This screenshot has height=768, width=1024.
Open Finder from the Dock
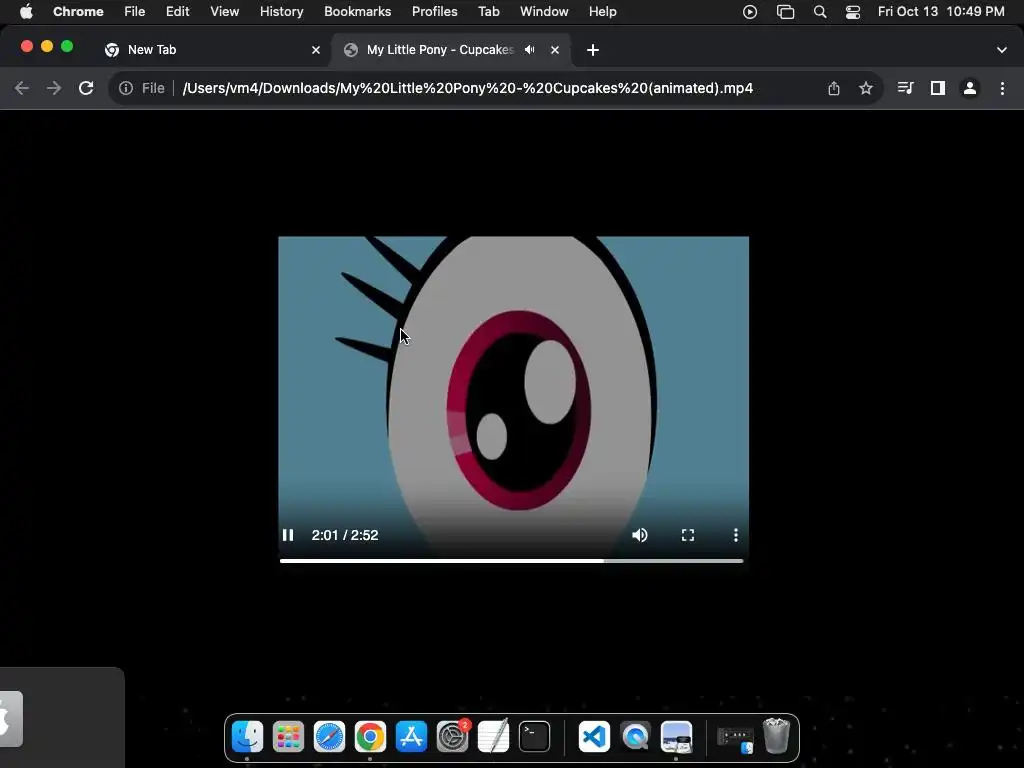click(248, 737)
